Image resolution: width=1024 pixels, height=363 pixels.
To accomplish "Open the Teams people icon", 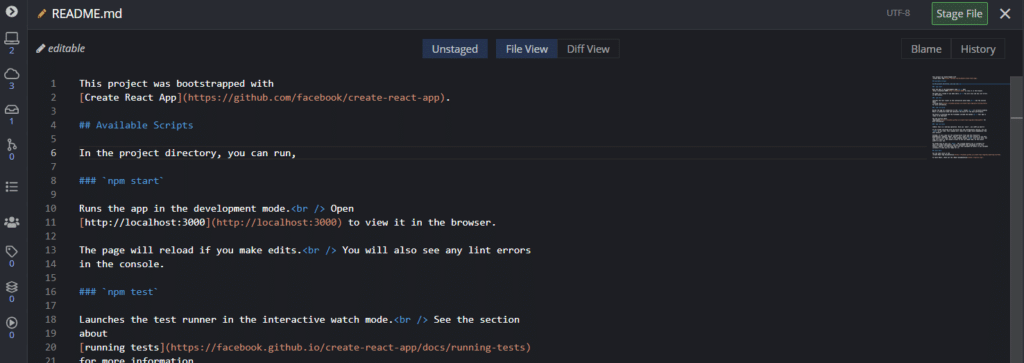I will 11,222.
